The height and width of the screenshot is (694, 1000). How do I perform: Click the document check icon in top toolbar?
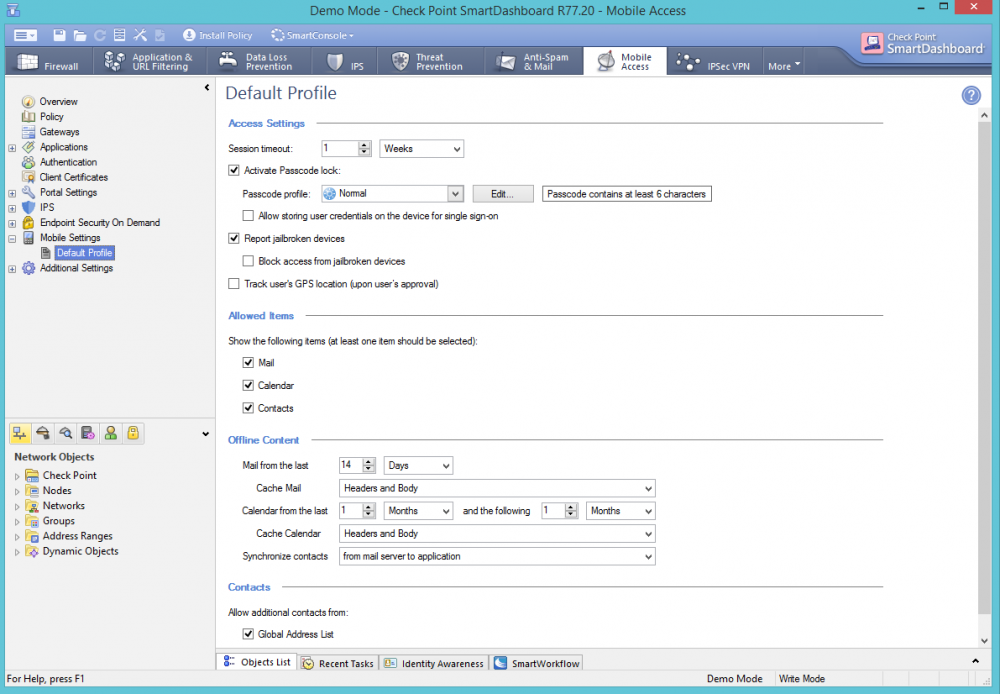(x=160, y=35)
